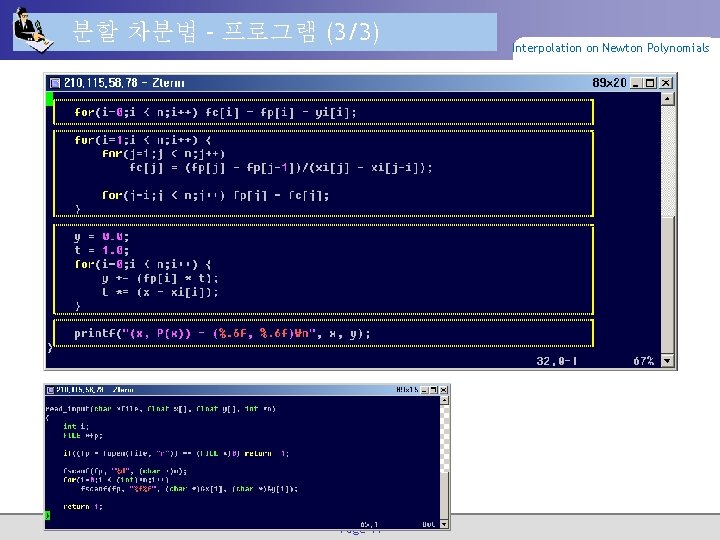Screen dimensions: 720x540
Task: Click the 'FILE *fp;' line in bottom window
Action: (x=83, y=435)
